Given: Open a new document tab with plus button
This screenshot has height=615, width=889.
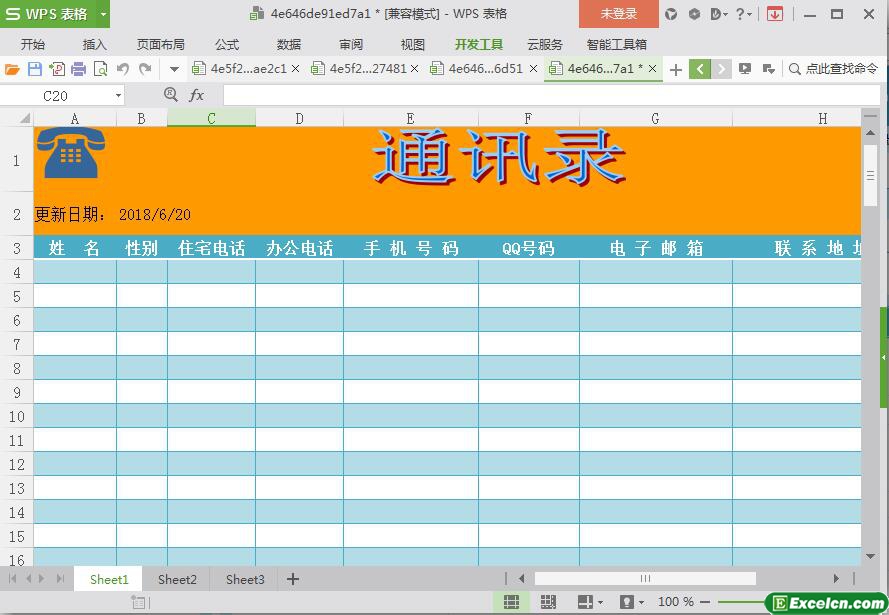Looking at the screenshot, I should pyautogui.click(x=676, y=69).
